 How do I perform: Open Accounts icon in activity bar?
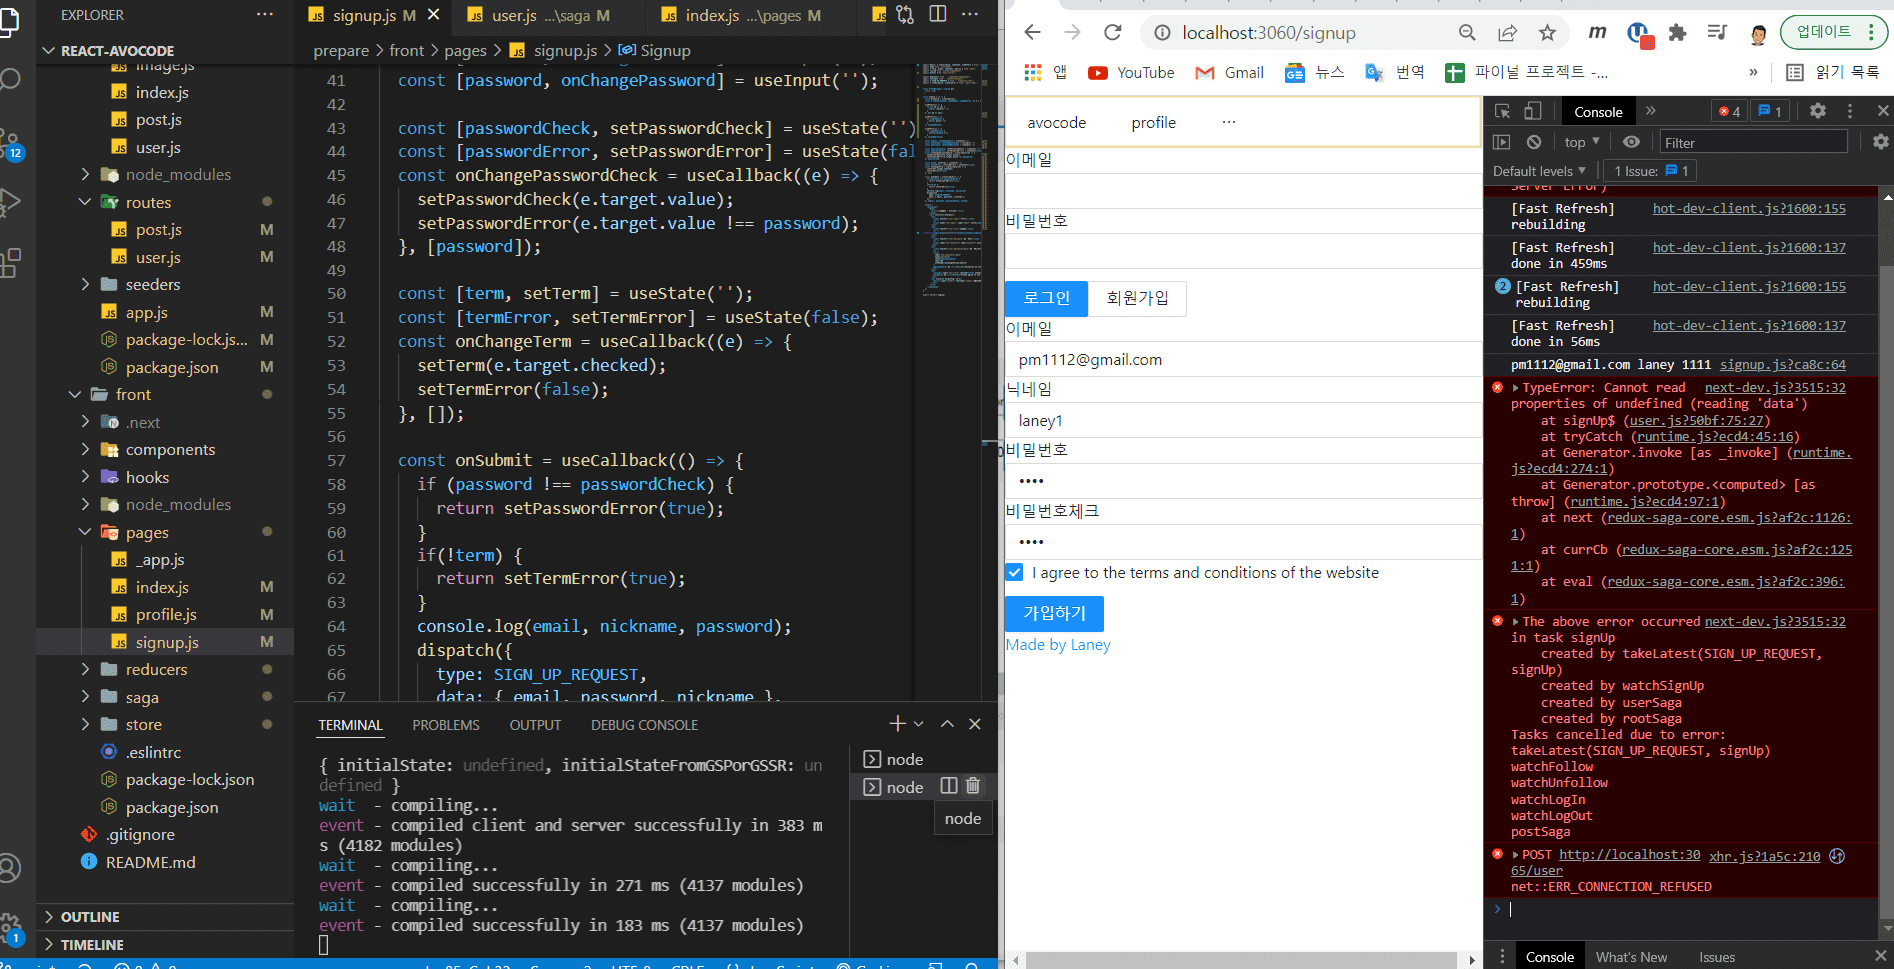[10, 868]
